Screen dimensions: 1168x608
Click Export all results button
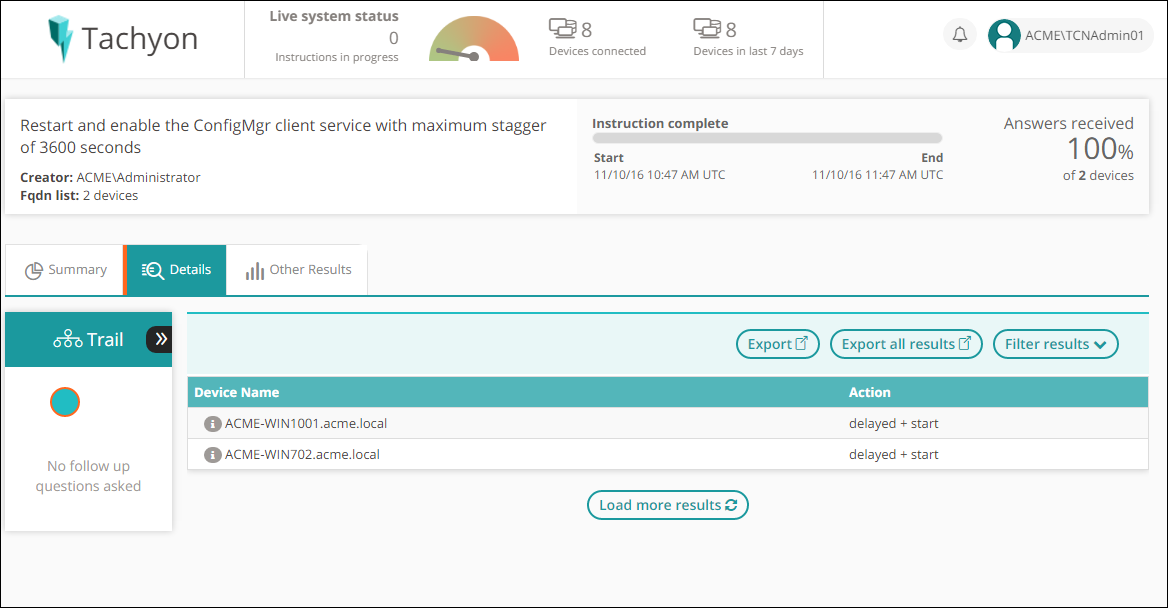(906, 344)
